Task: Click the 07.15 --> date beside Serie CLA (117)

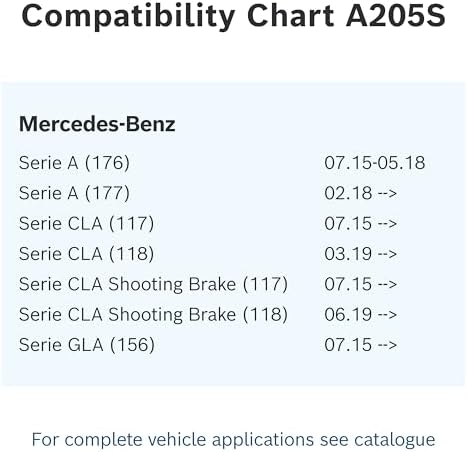Action: tap(361, 224)
